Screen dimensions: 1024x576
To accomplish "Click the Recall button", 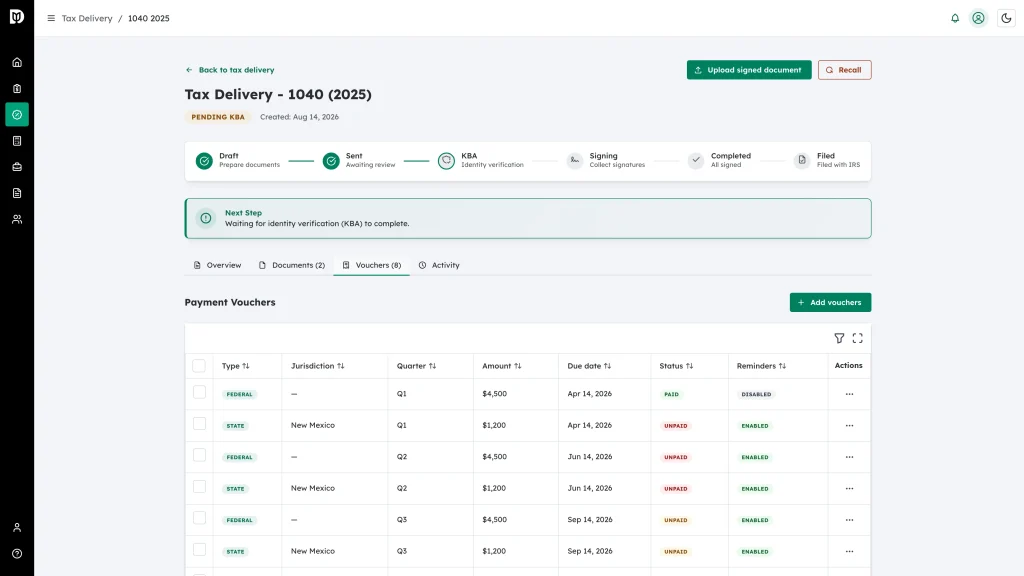I will tap(844, 70).
